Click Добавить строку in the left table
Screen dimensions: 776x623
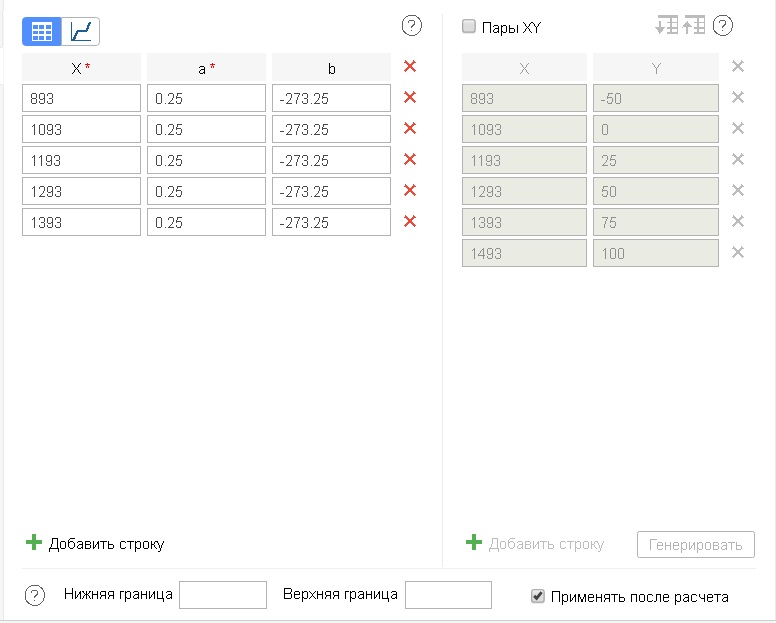[95, 544]
